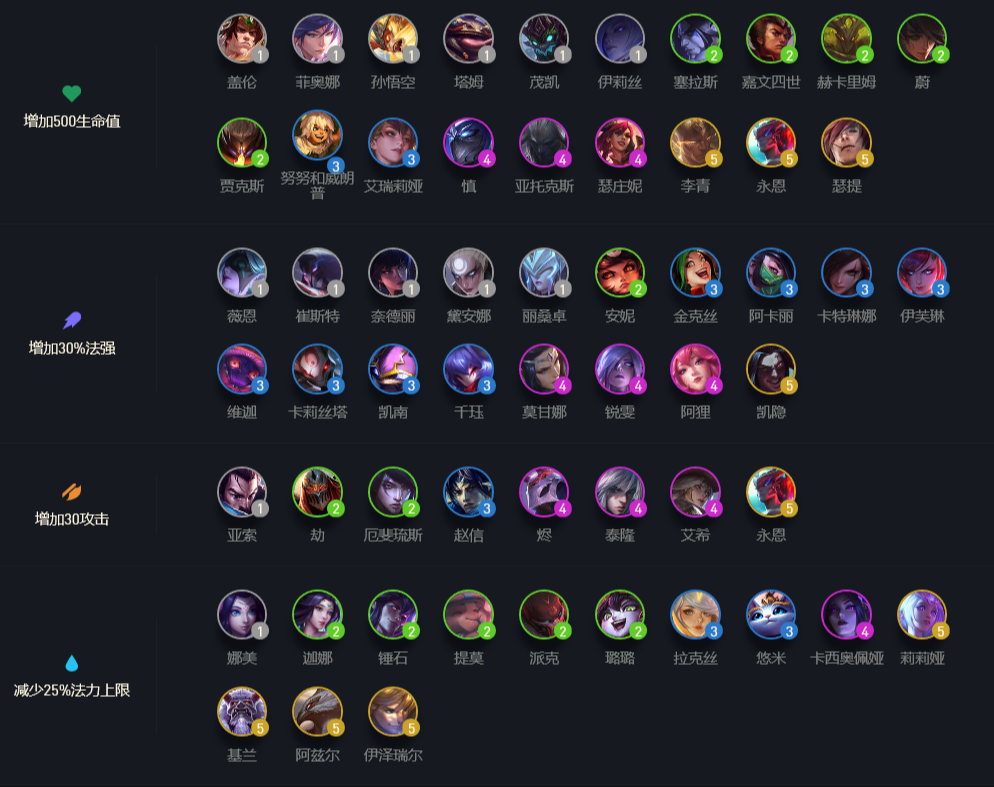Select the 金克丝 champion portrait

(x=695, y=273)
